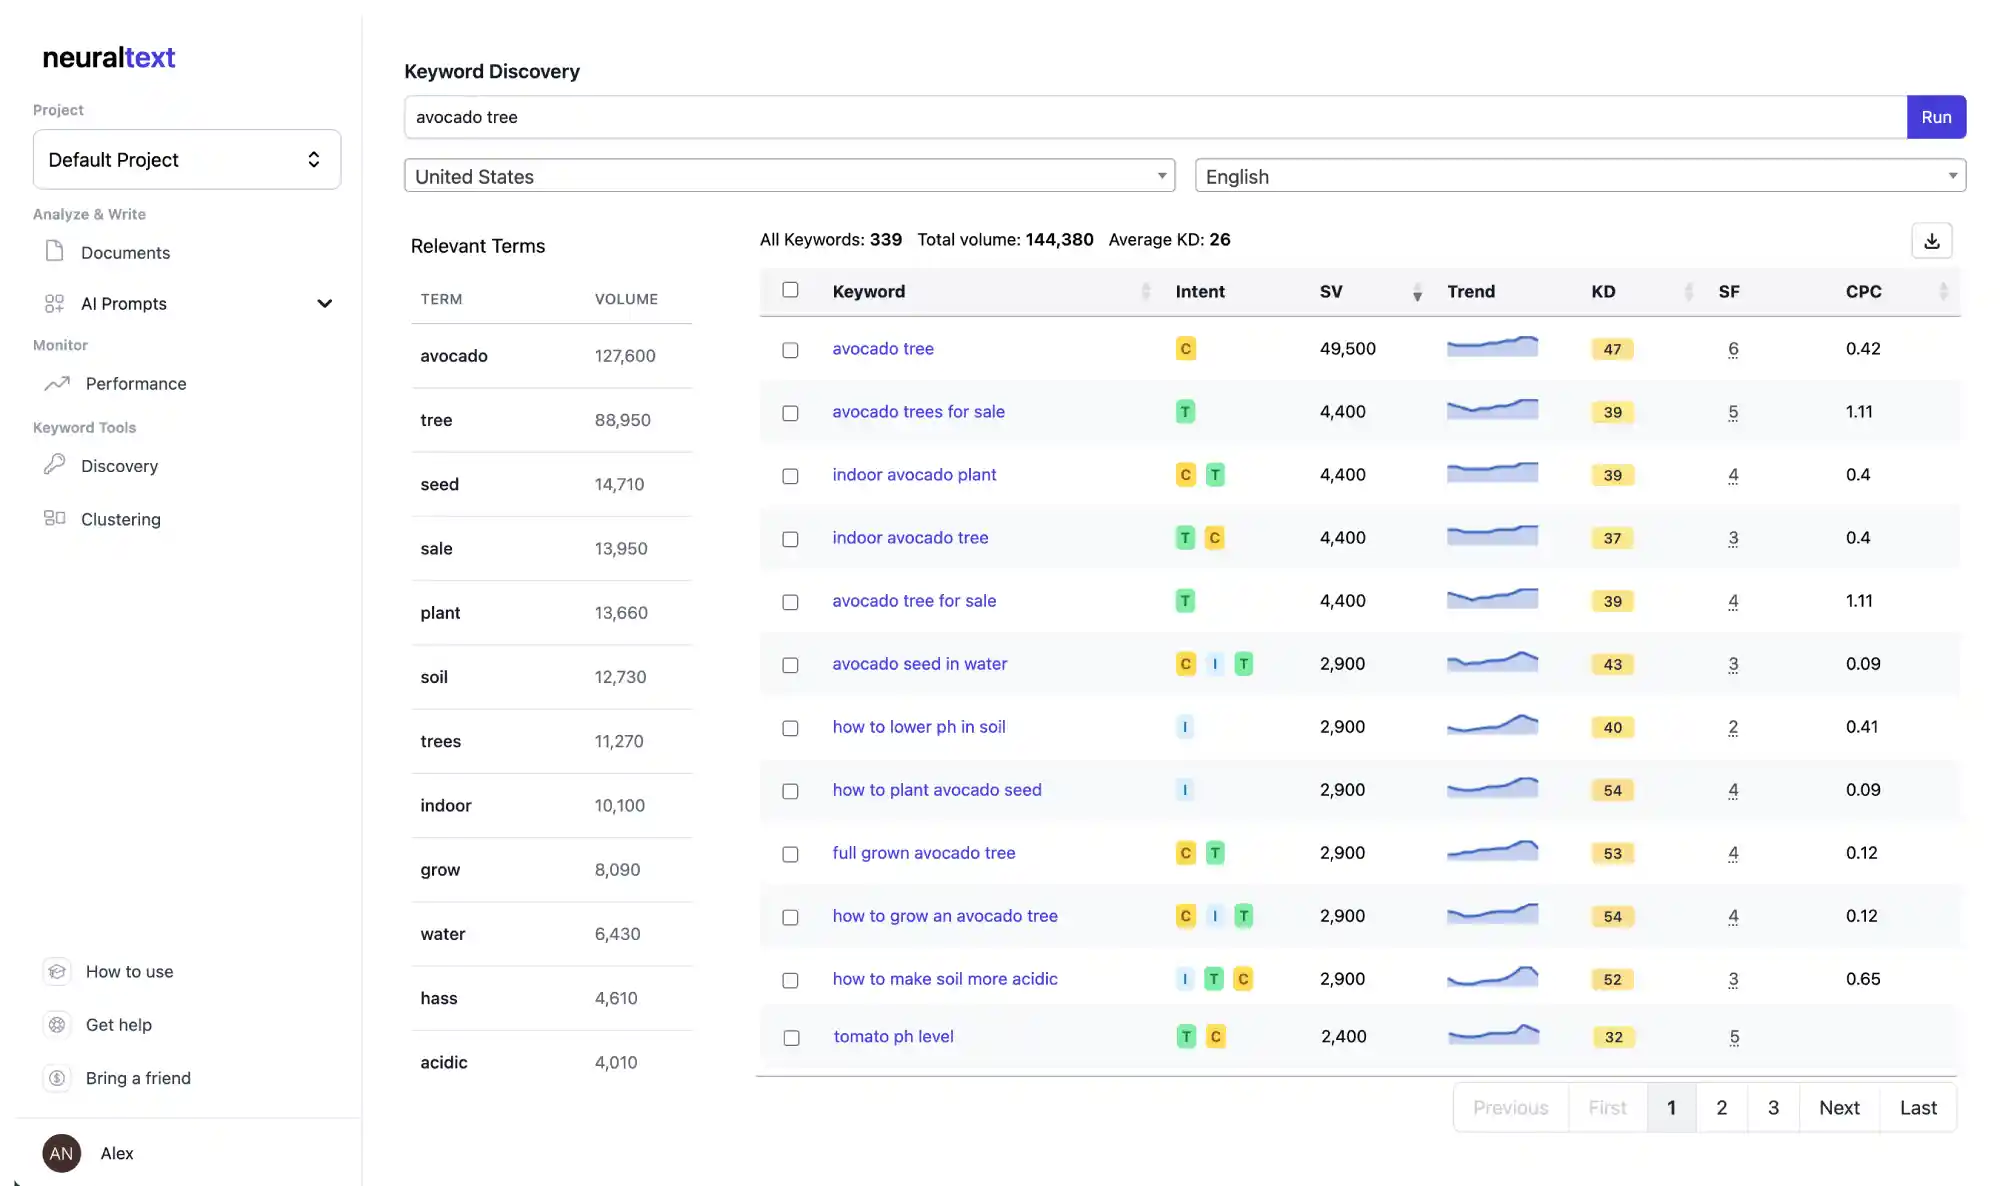Go to Discovery keyword tool
The image size is (2000, 1186).
tap(119, 465)
